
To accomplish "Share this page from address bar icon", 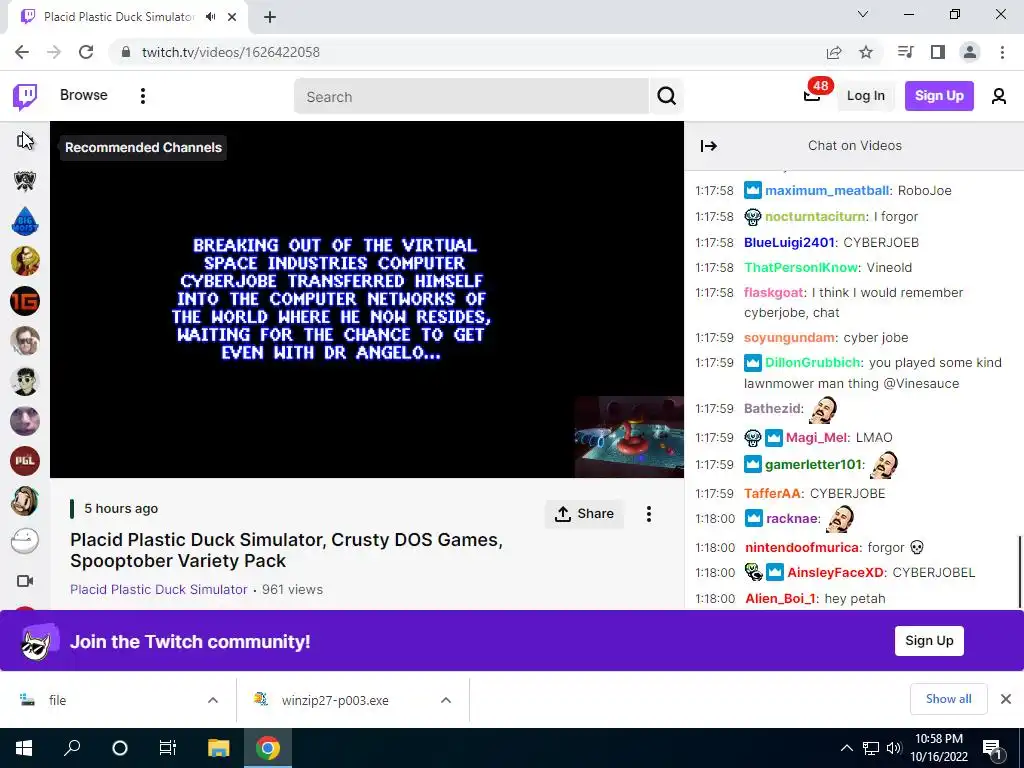I will point(834,52).
